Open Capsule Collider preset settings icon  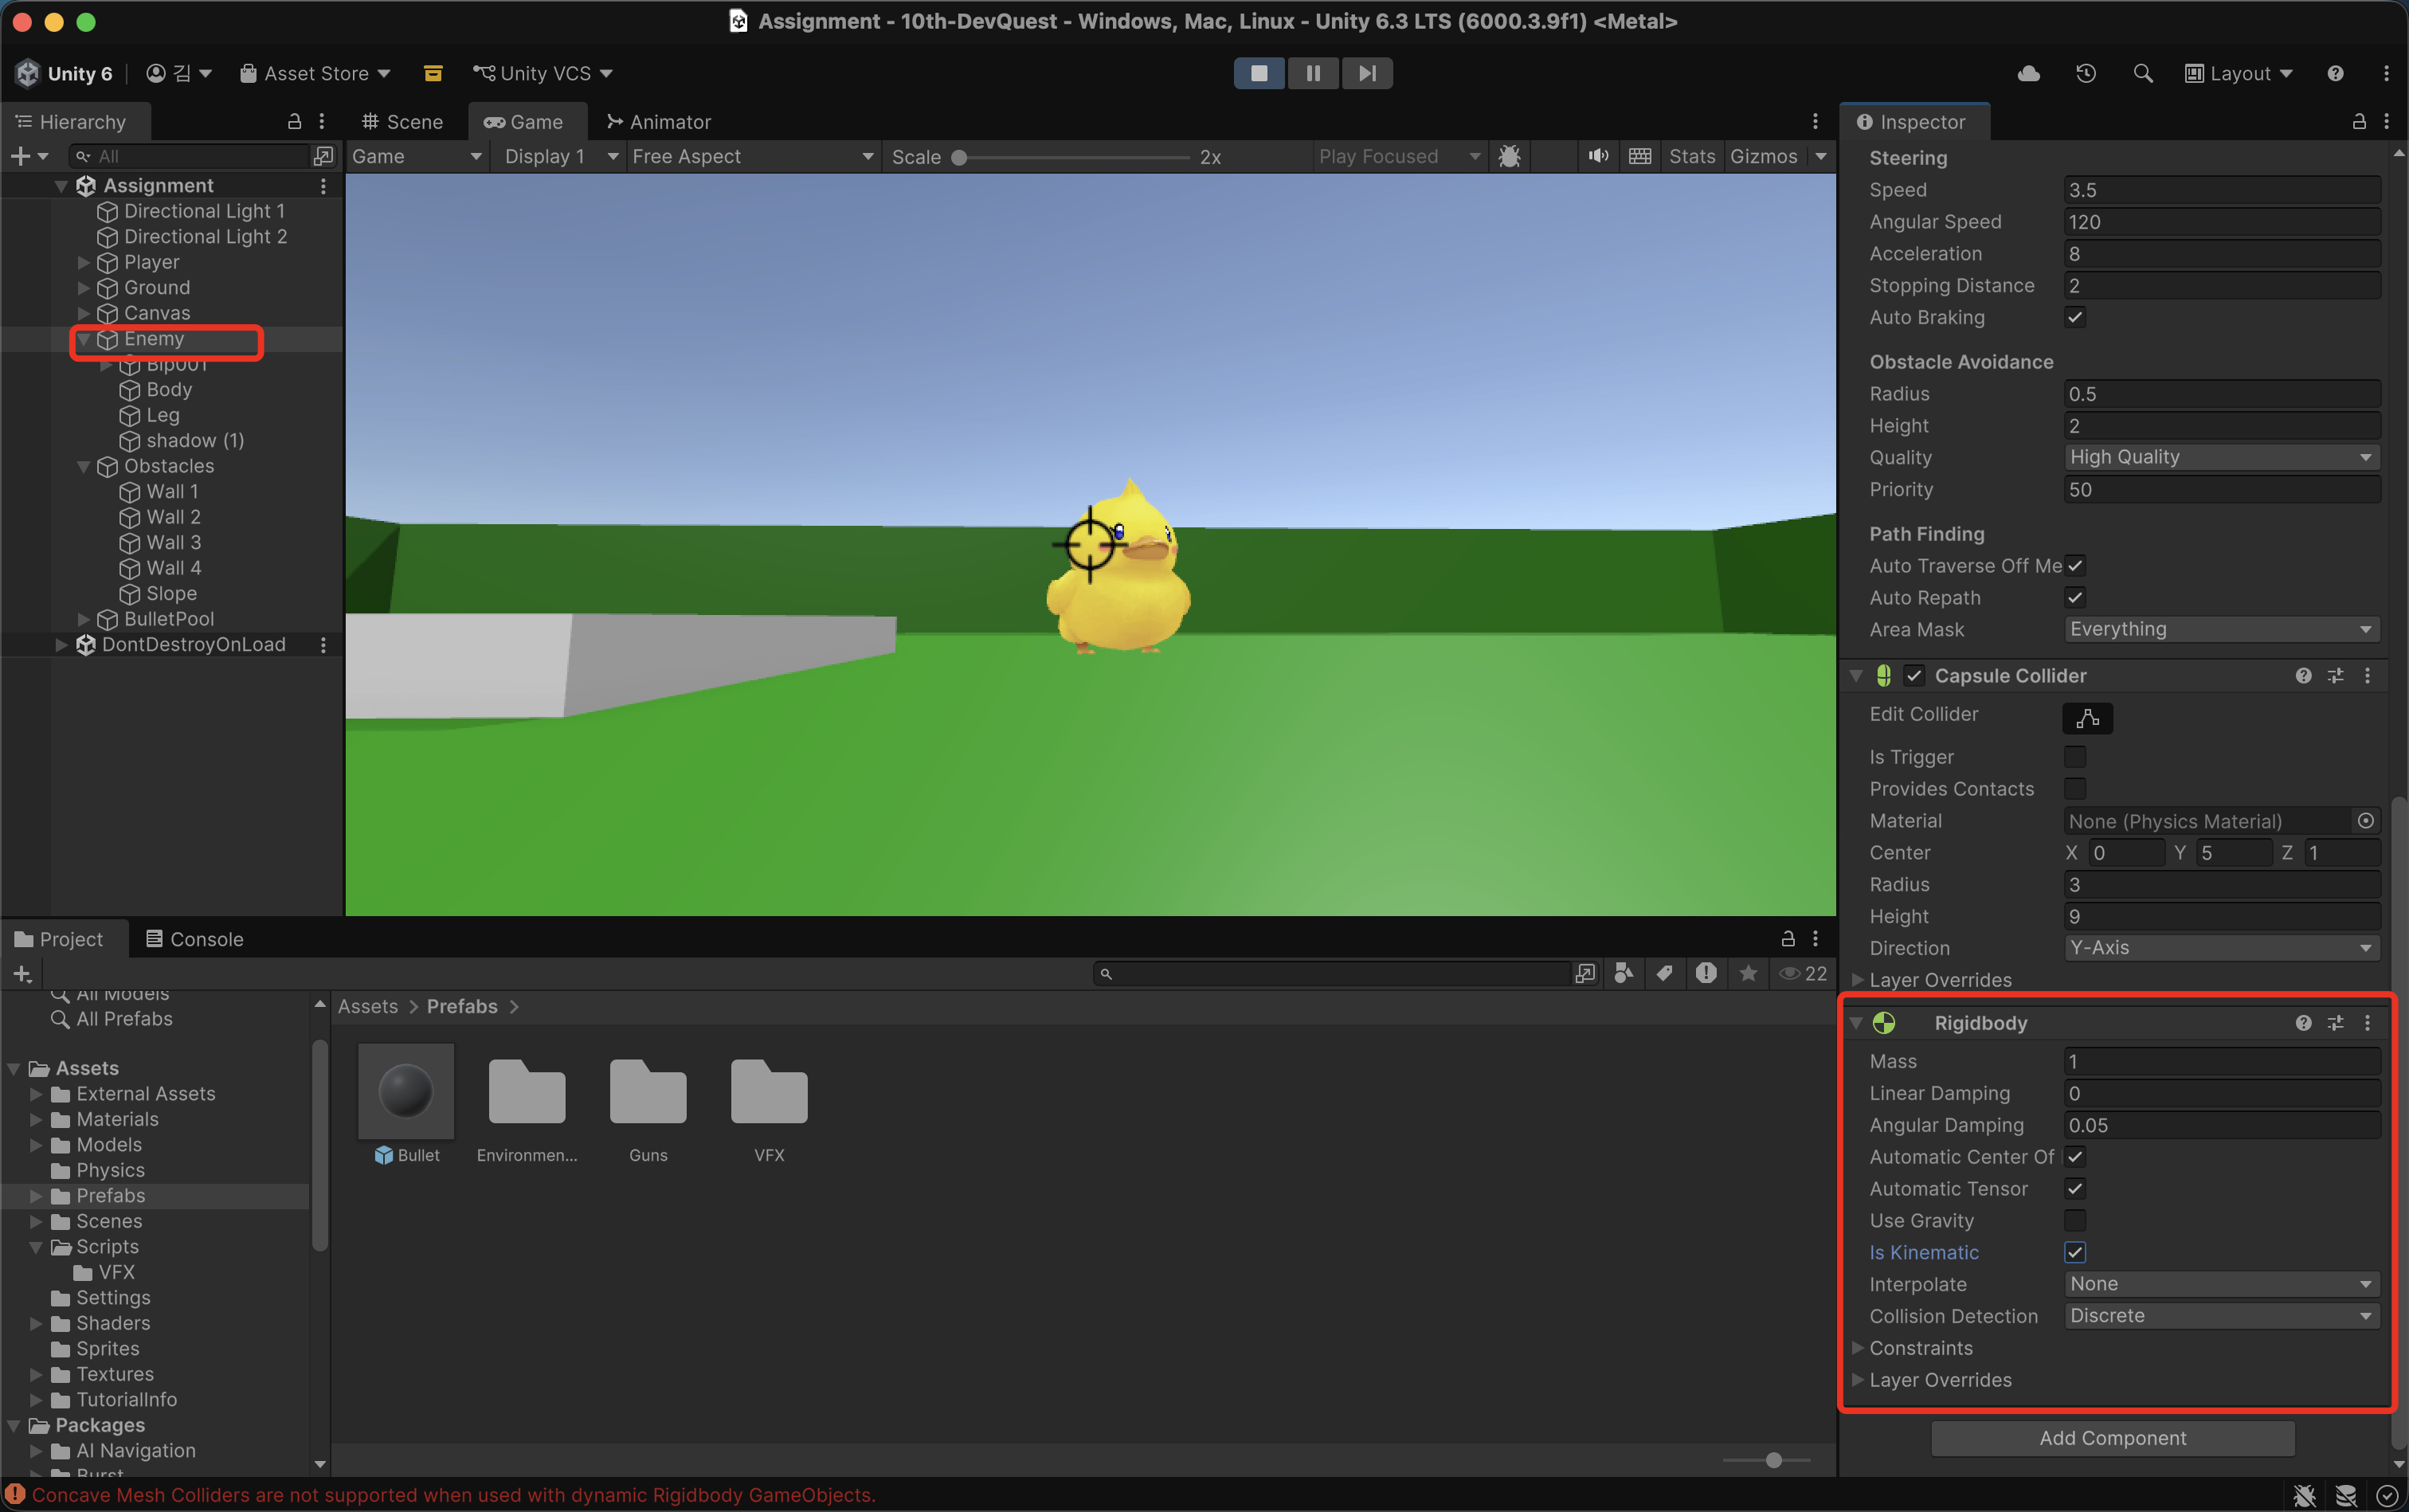[2335, 676]
